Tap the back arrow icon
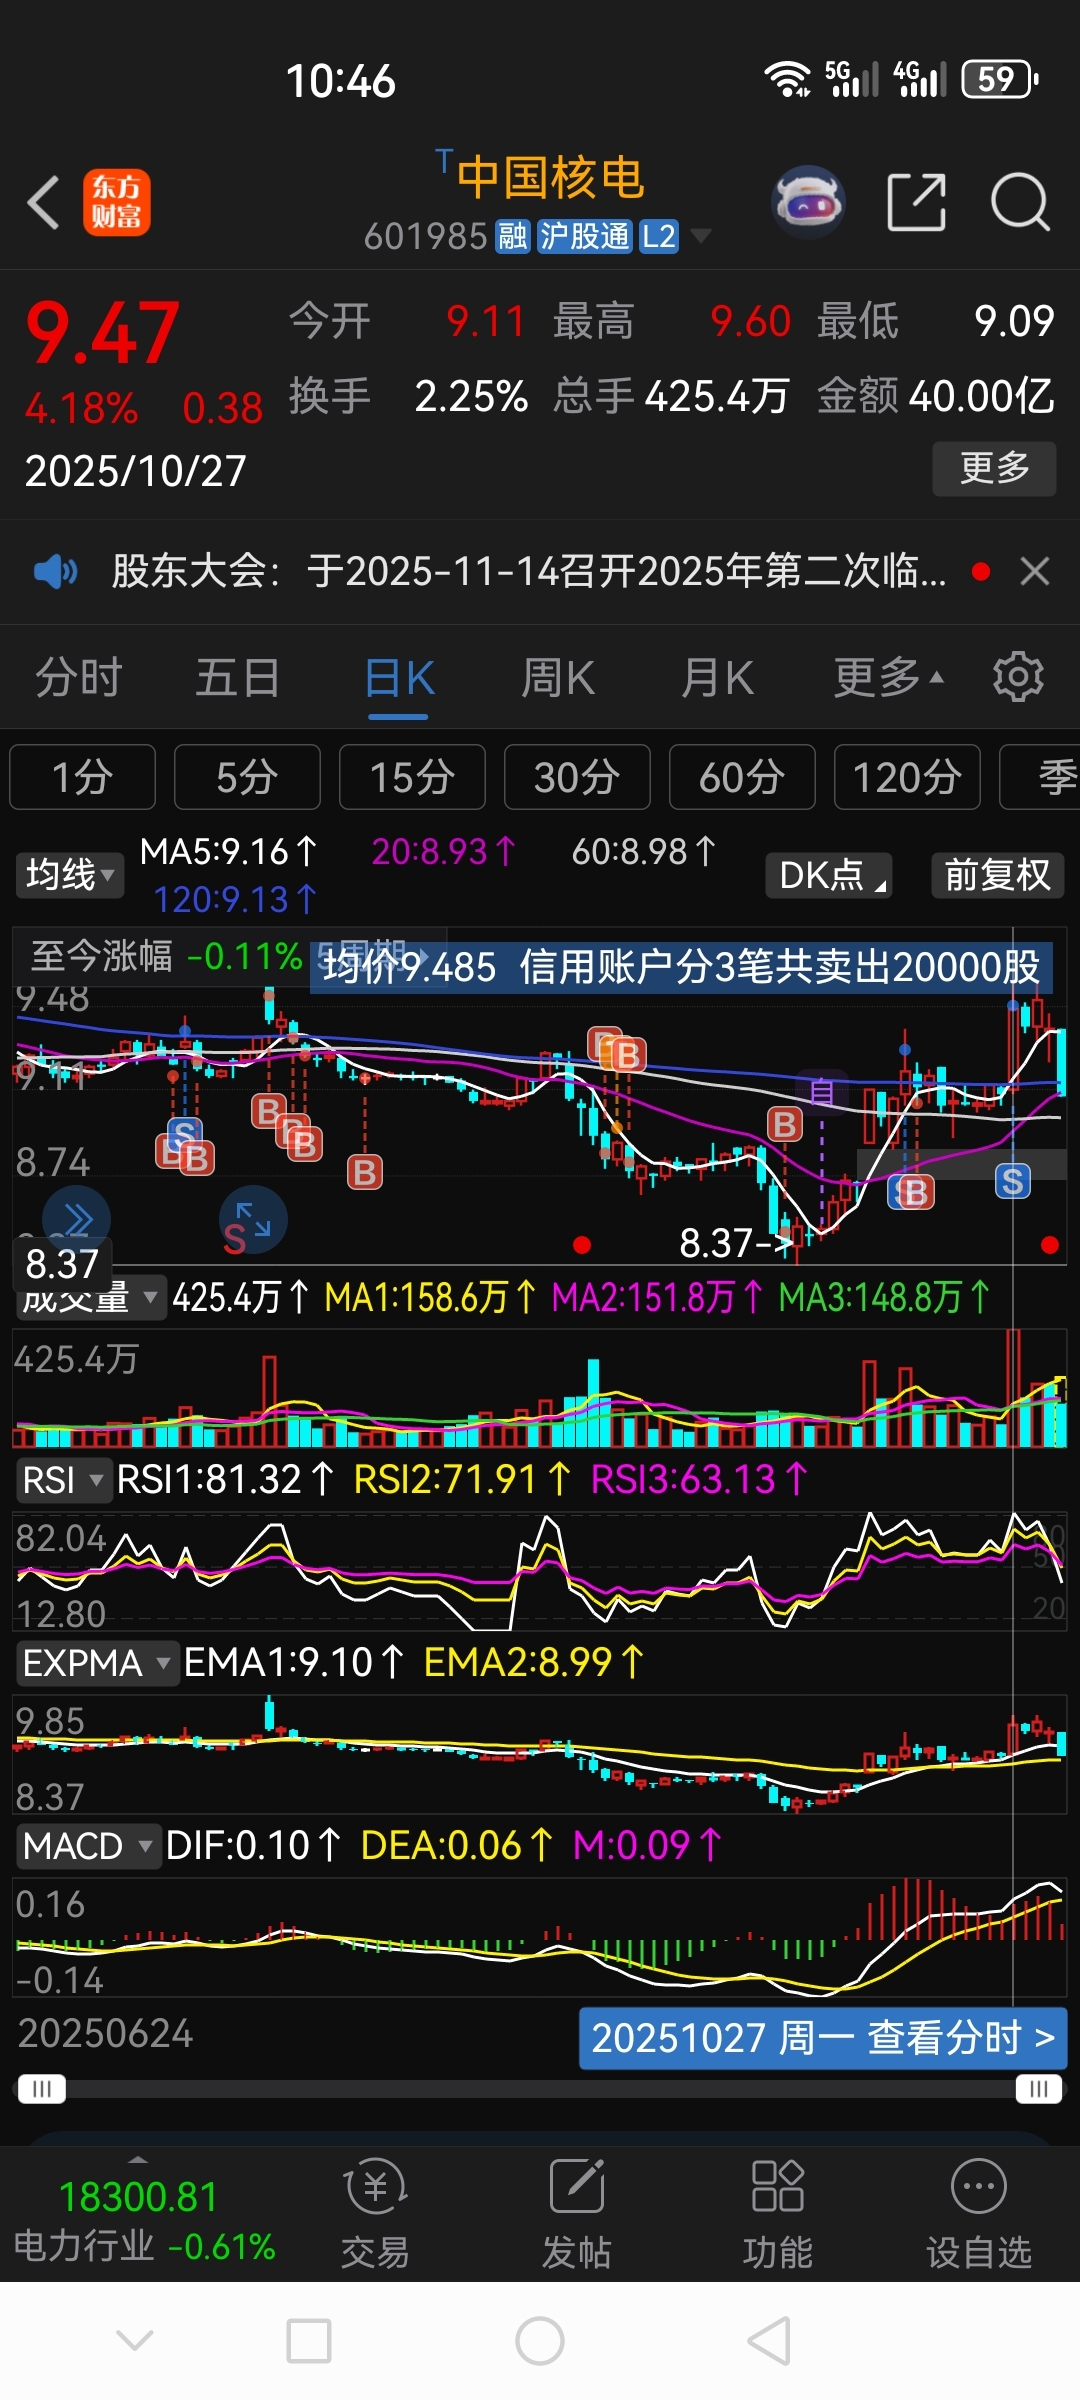 [x=44, y=202]
